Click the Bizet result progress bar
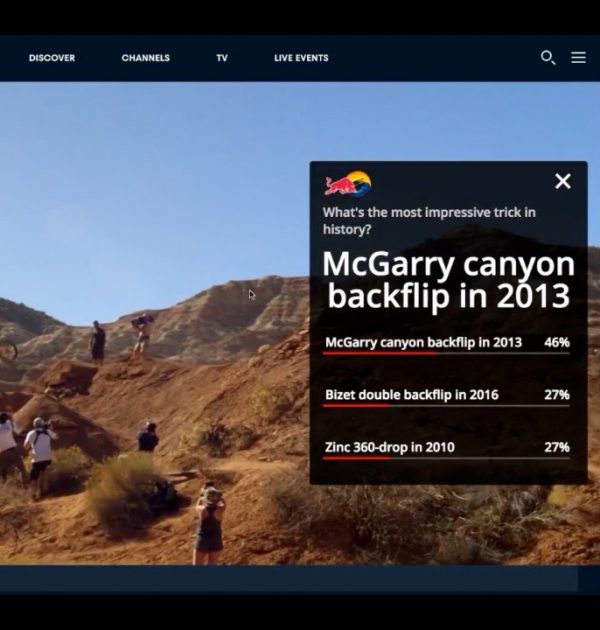Image resolution: width=600 pixels, height=630 pixels. click(446, 405)
